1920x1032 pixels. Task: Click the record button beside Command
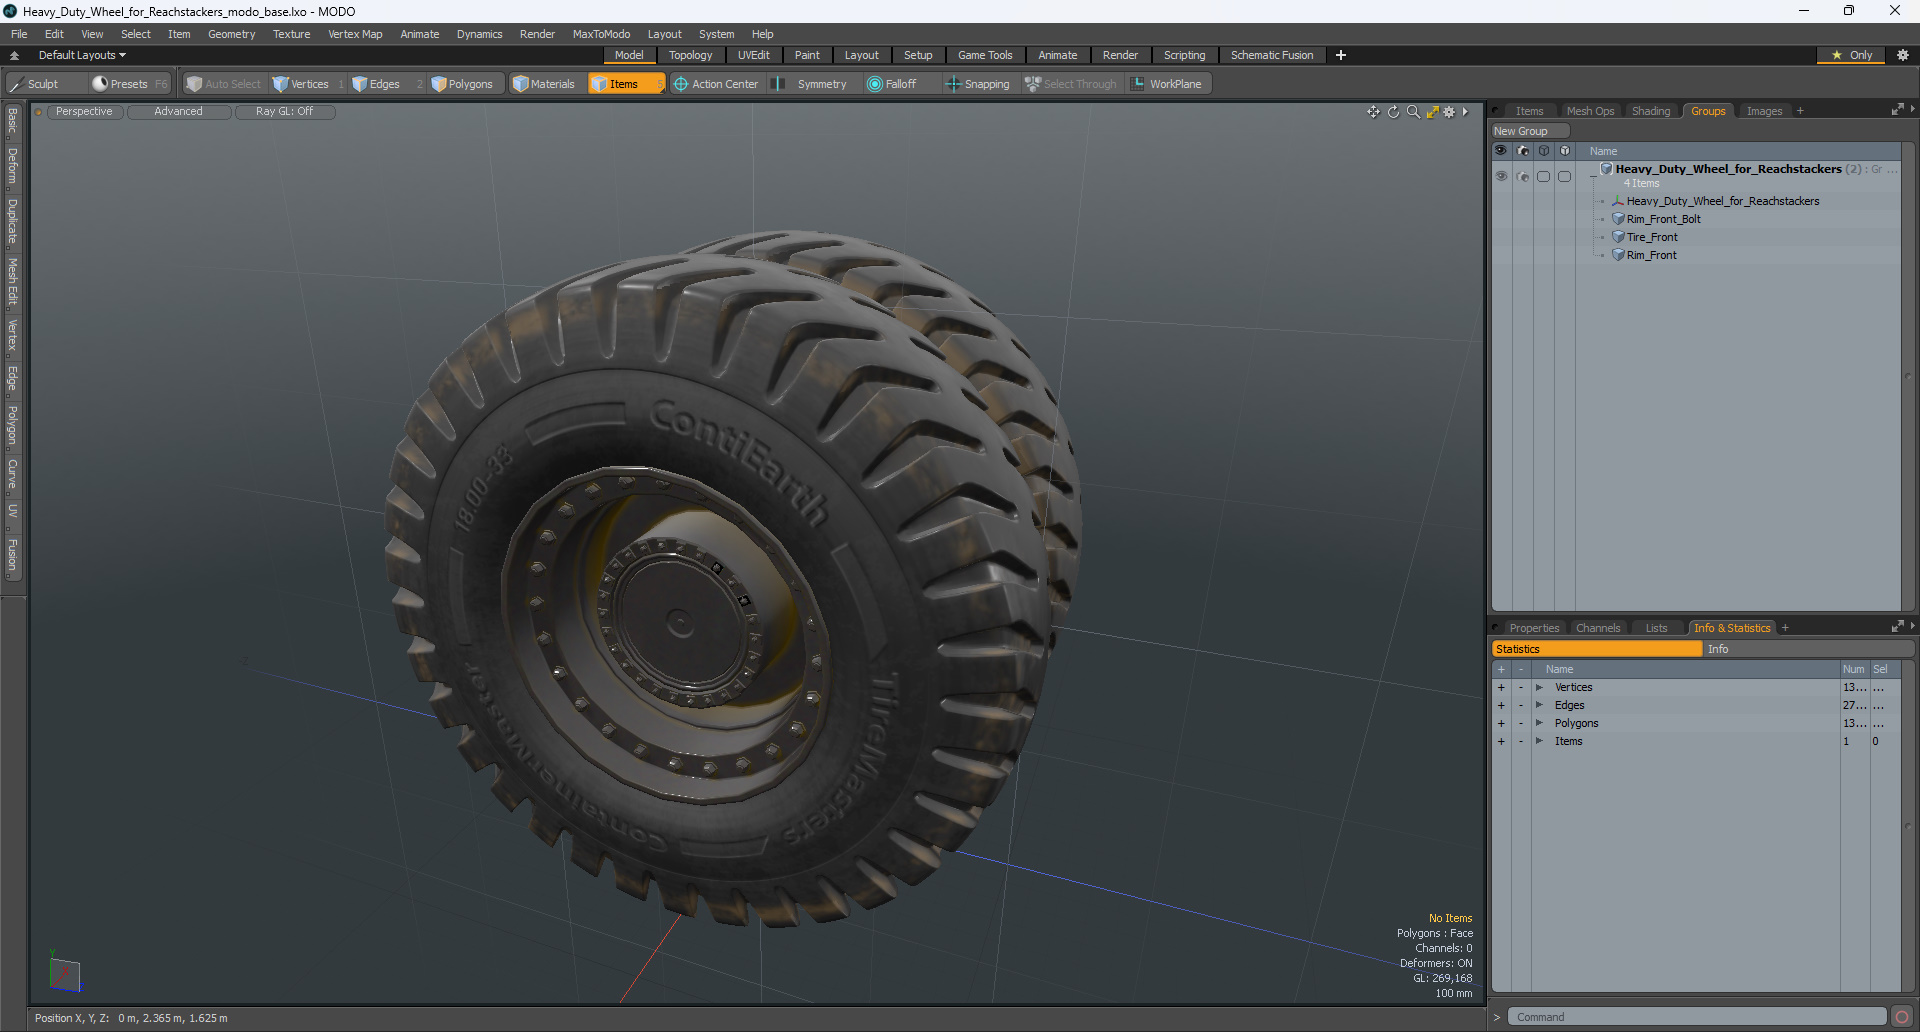pyautogui.click(x=1902, y=1017)
